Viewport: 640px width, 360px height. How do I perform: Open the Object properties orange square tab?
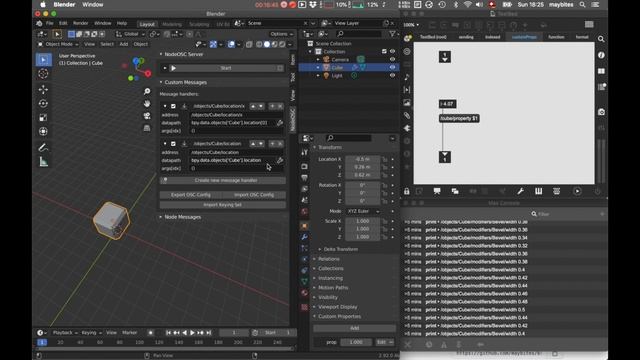point(304,226)
